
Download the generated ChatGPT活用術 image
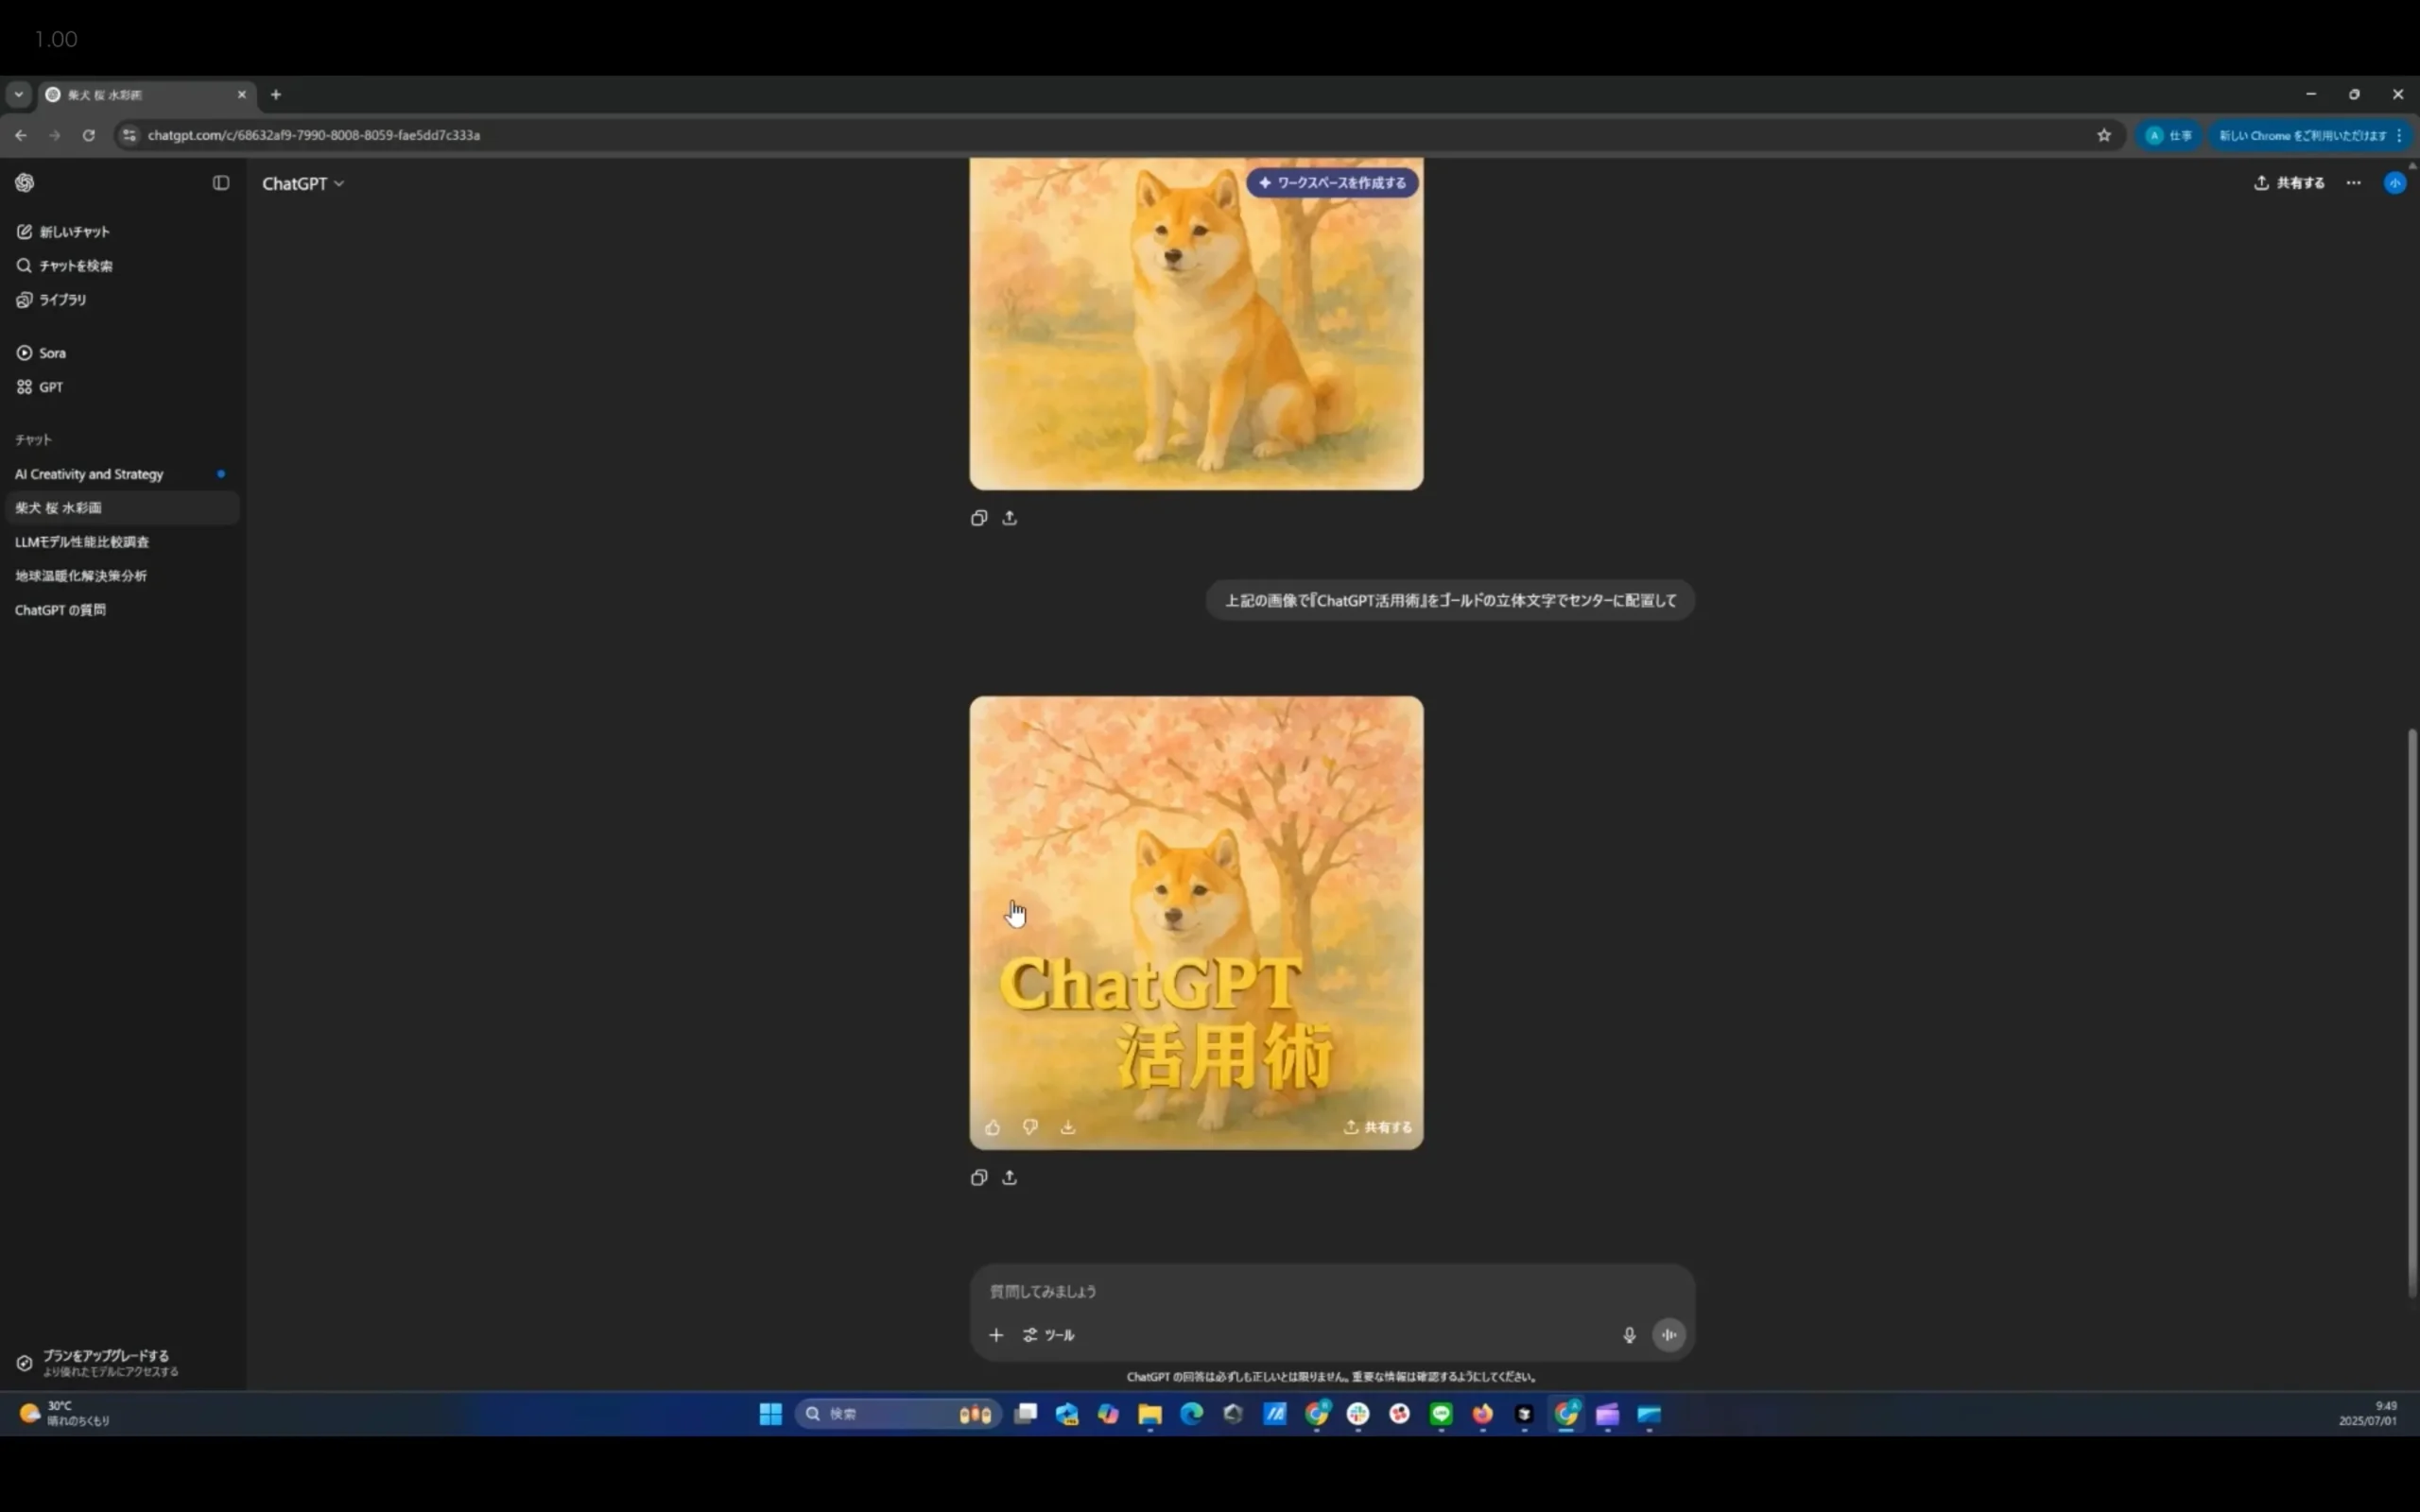[x=1068, y=1127]
